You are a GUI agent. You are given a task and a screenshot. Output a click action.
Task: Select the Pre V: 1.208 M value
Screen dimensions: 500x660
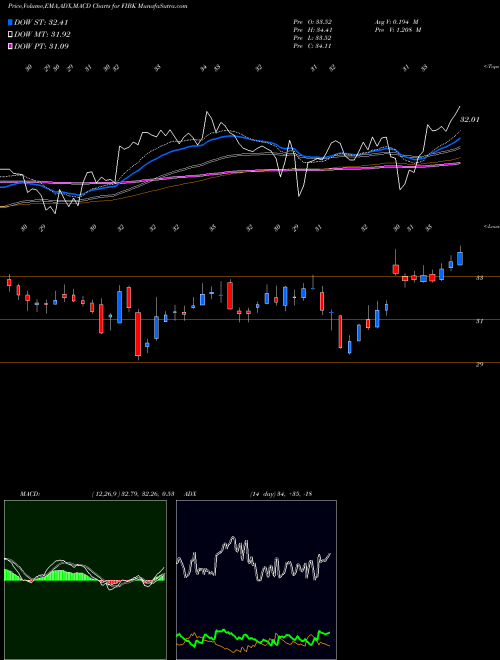[x=398, y=30]
